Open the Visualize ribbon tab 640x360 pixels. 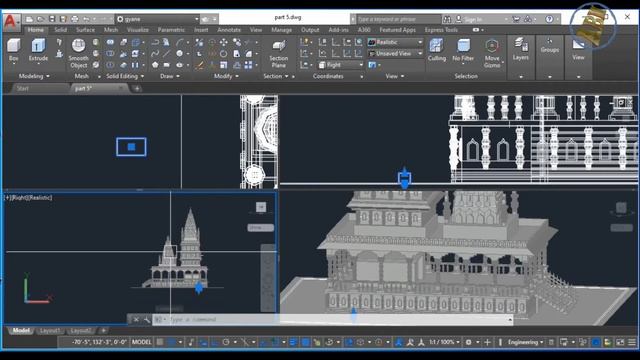click(x=138, y=30)
